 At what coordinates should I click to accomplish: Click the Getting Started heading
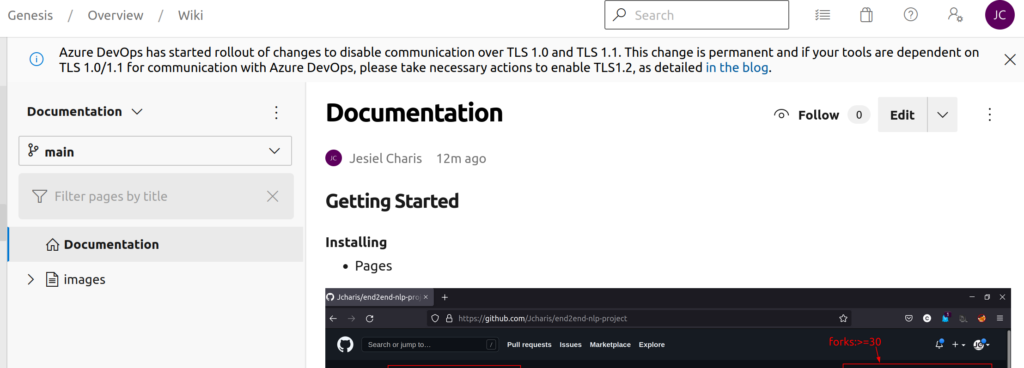pos(392,201)
